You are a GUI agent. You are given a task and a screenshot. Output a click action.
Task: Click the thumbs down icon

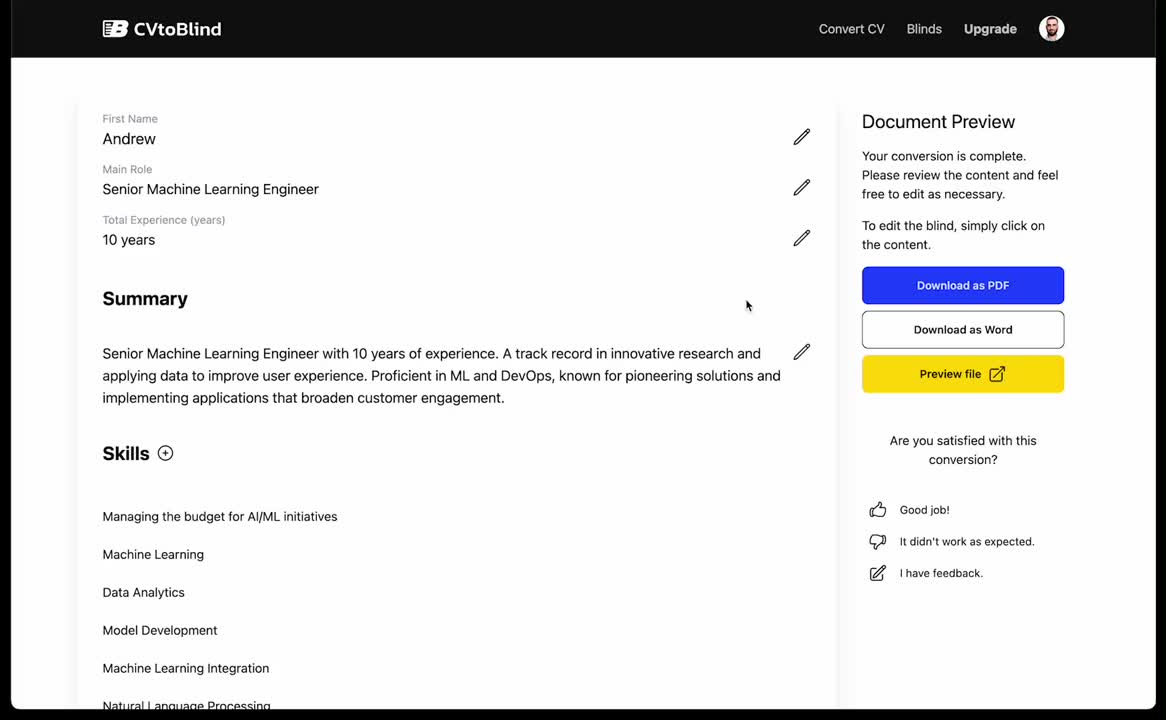[x=878, y=542]
